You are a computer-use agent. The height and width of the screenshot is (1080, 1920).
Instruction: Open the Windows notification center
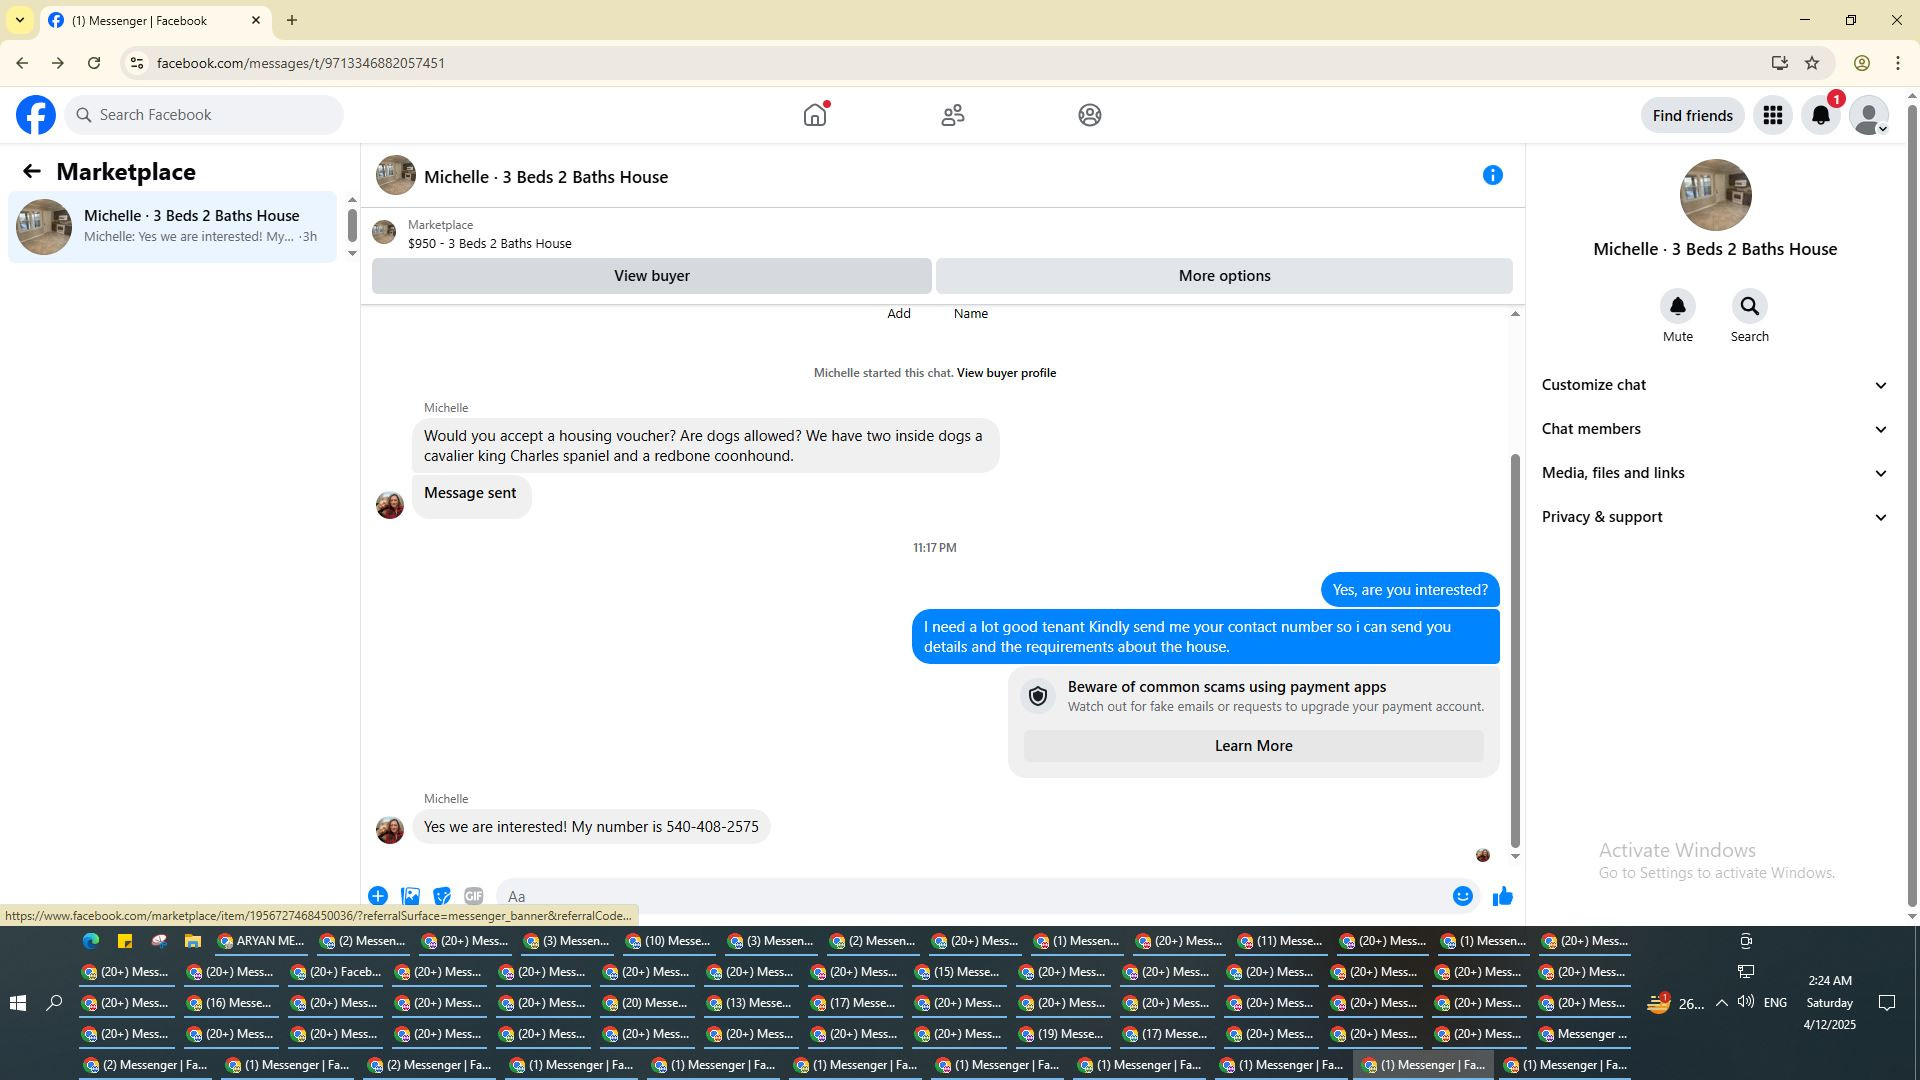[x=1887, y=1003]
